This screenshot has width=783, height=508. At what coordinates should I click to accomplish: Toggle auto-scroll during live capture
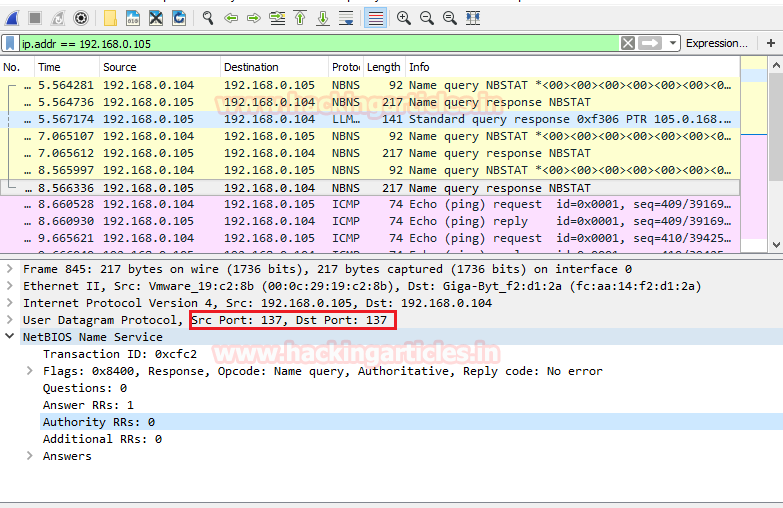[x=346, y=18]
